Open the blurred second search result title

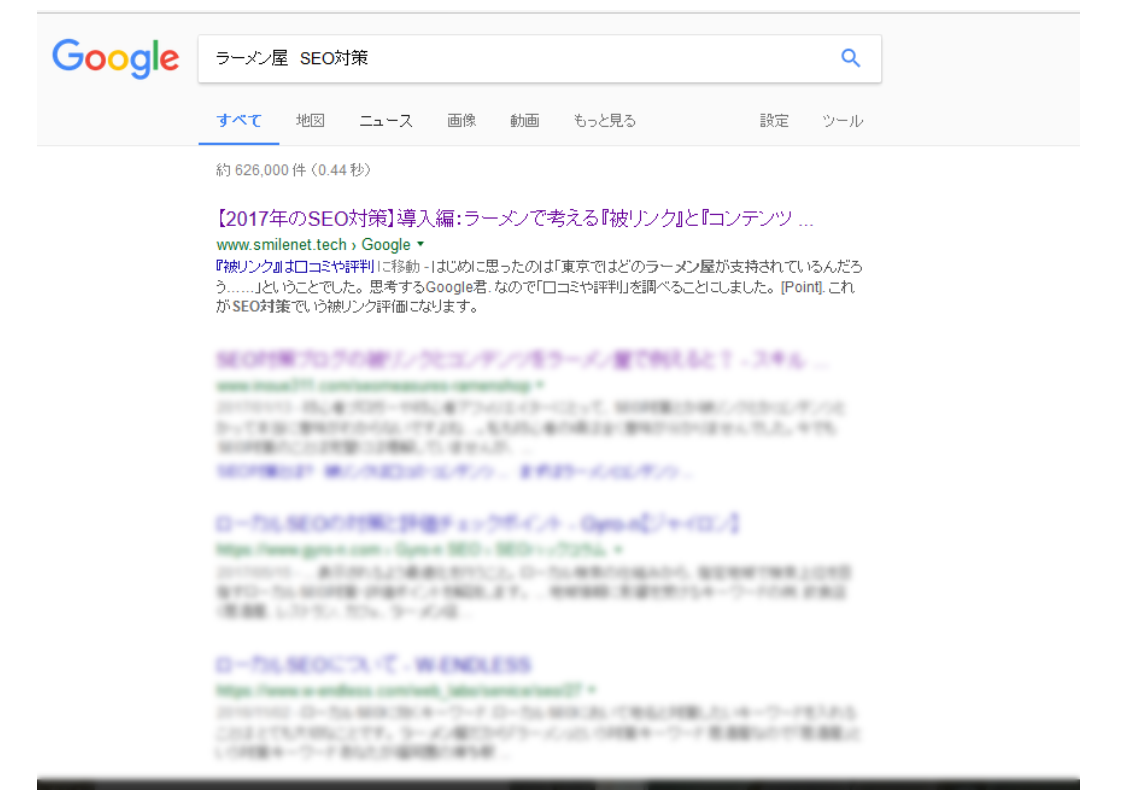pos(522,359)
